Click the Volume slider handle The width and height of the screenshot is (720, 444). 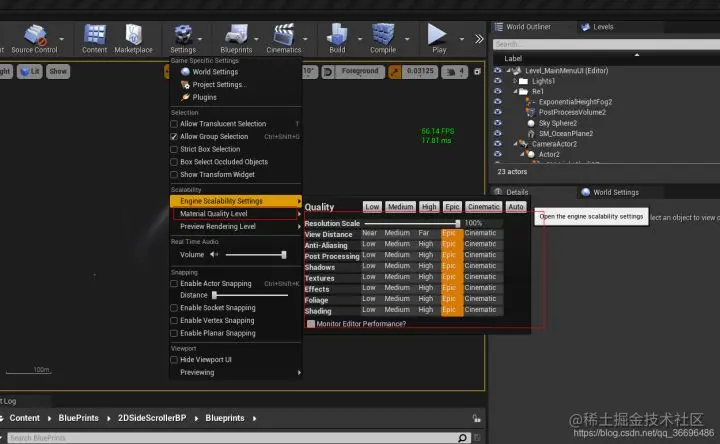284,255
